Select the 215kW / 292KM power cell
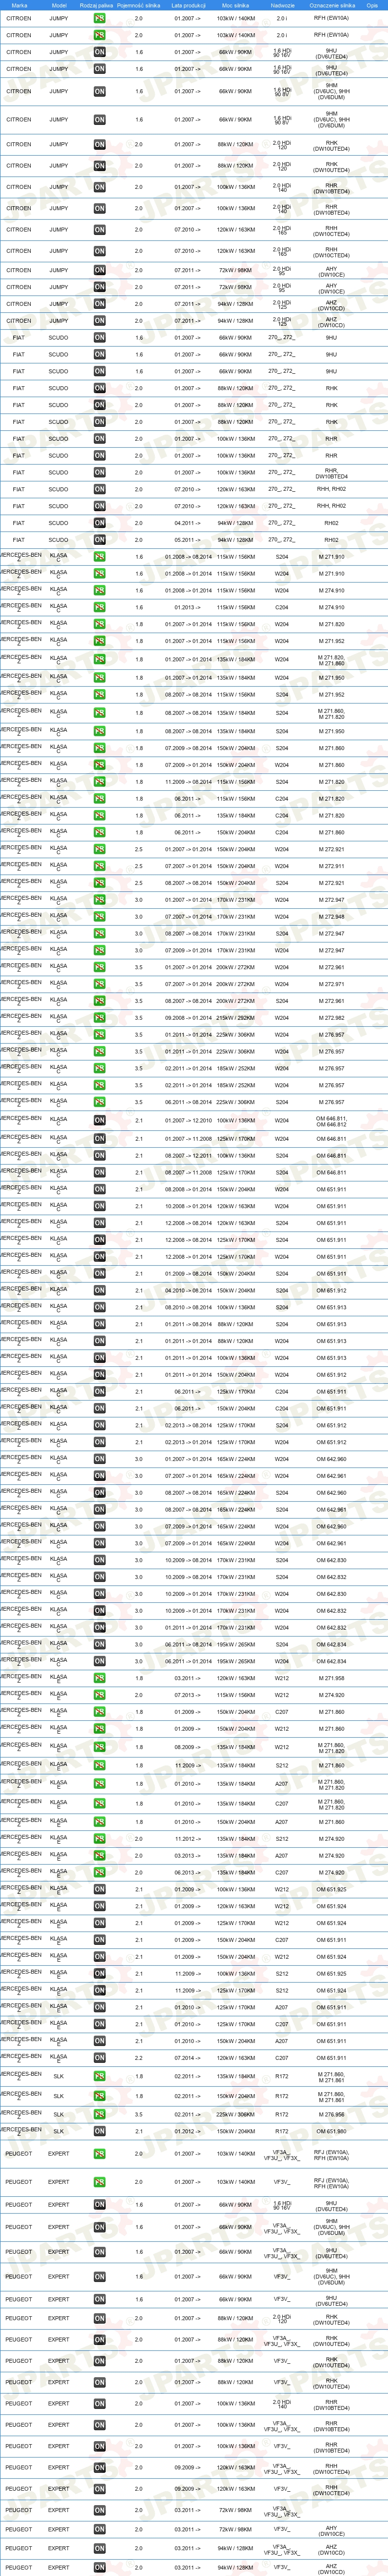 click(x=236, y=1018)
